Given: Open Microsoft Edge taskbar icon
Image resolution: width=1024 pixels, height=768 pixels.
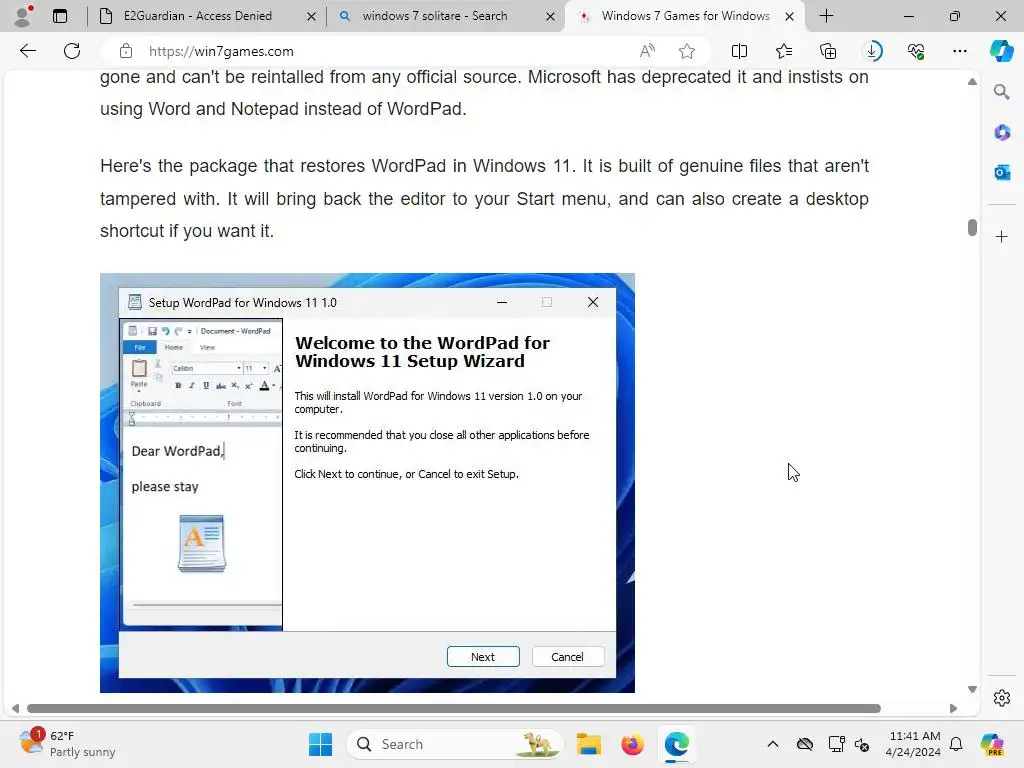Looking at the screenshot, I should (x=677, y=744).
